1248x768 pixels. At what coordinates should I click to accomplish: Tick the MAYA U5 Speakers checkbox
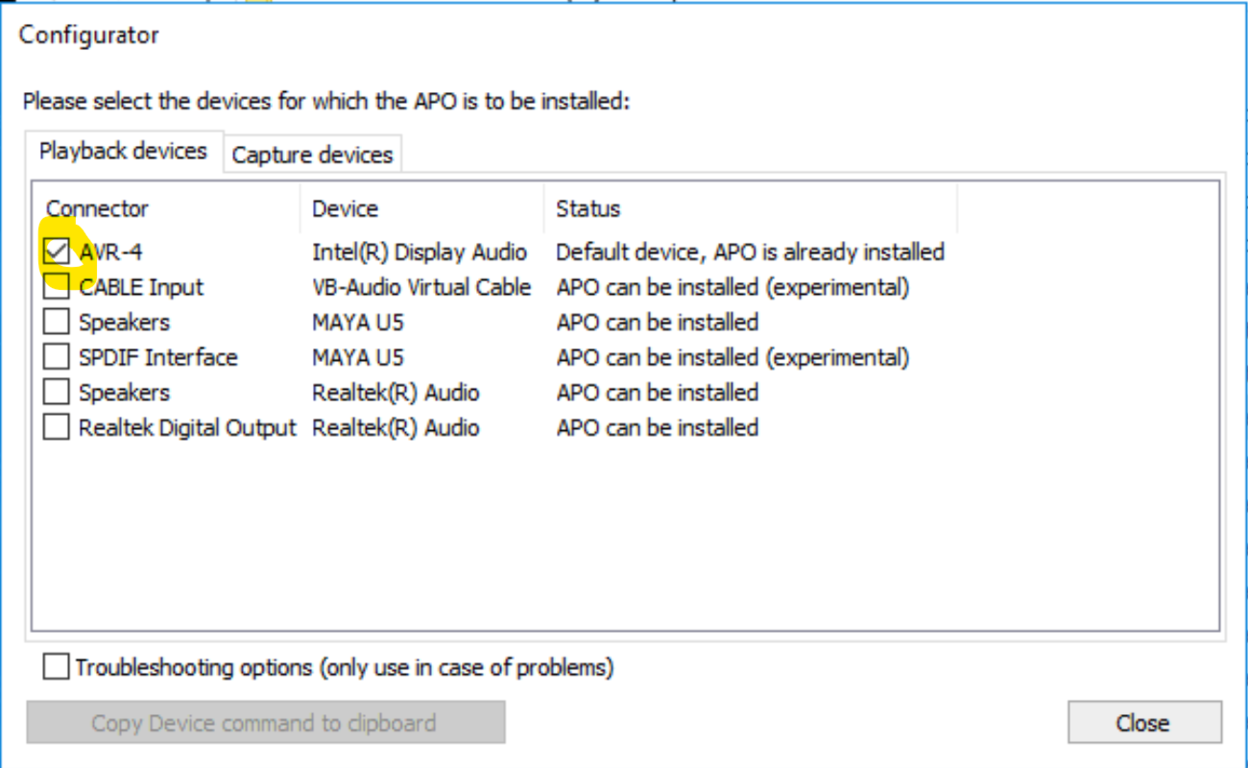coord(56,322)
